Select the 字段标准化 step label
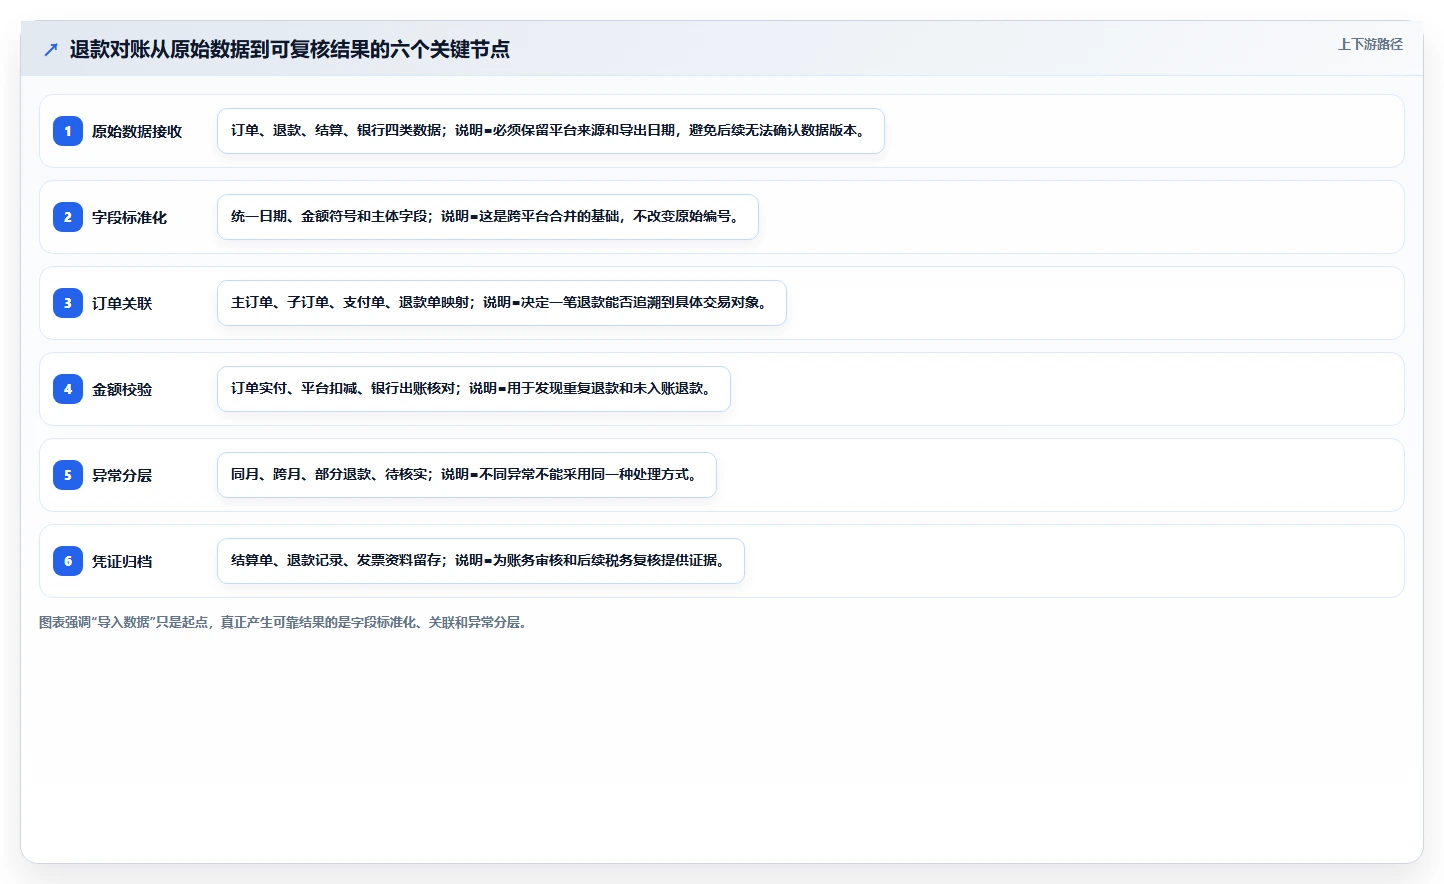This screenshot has height=884, width=1444. (129, 217)
